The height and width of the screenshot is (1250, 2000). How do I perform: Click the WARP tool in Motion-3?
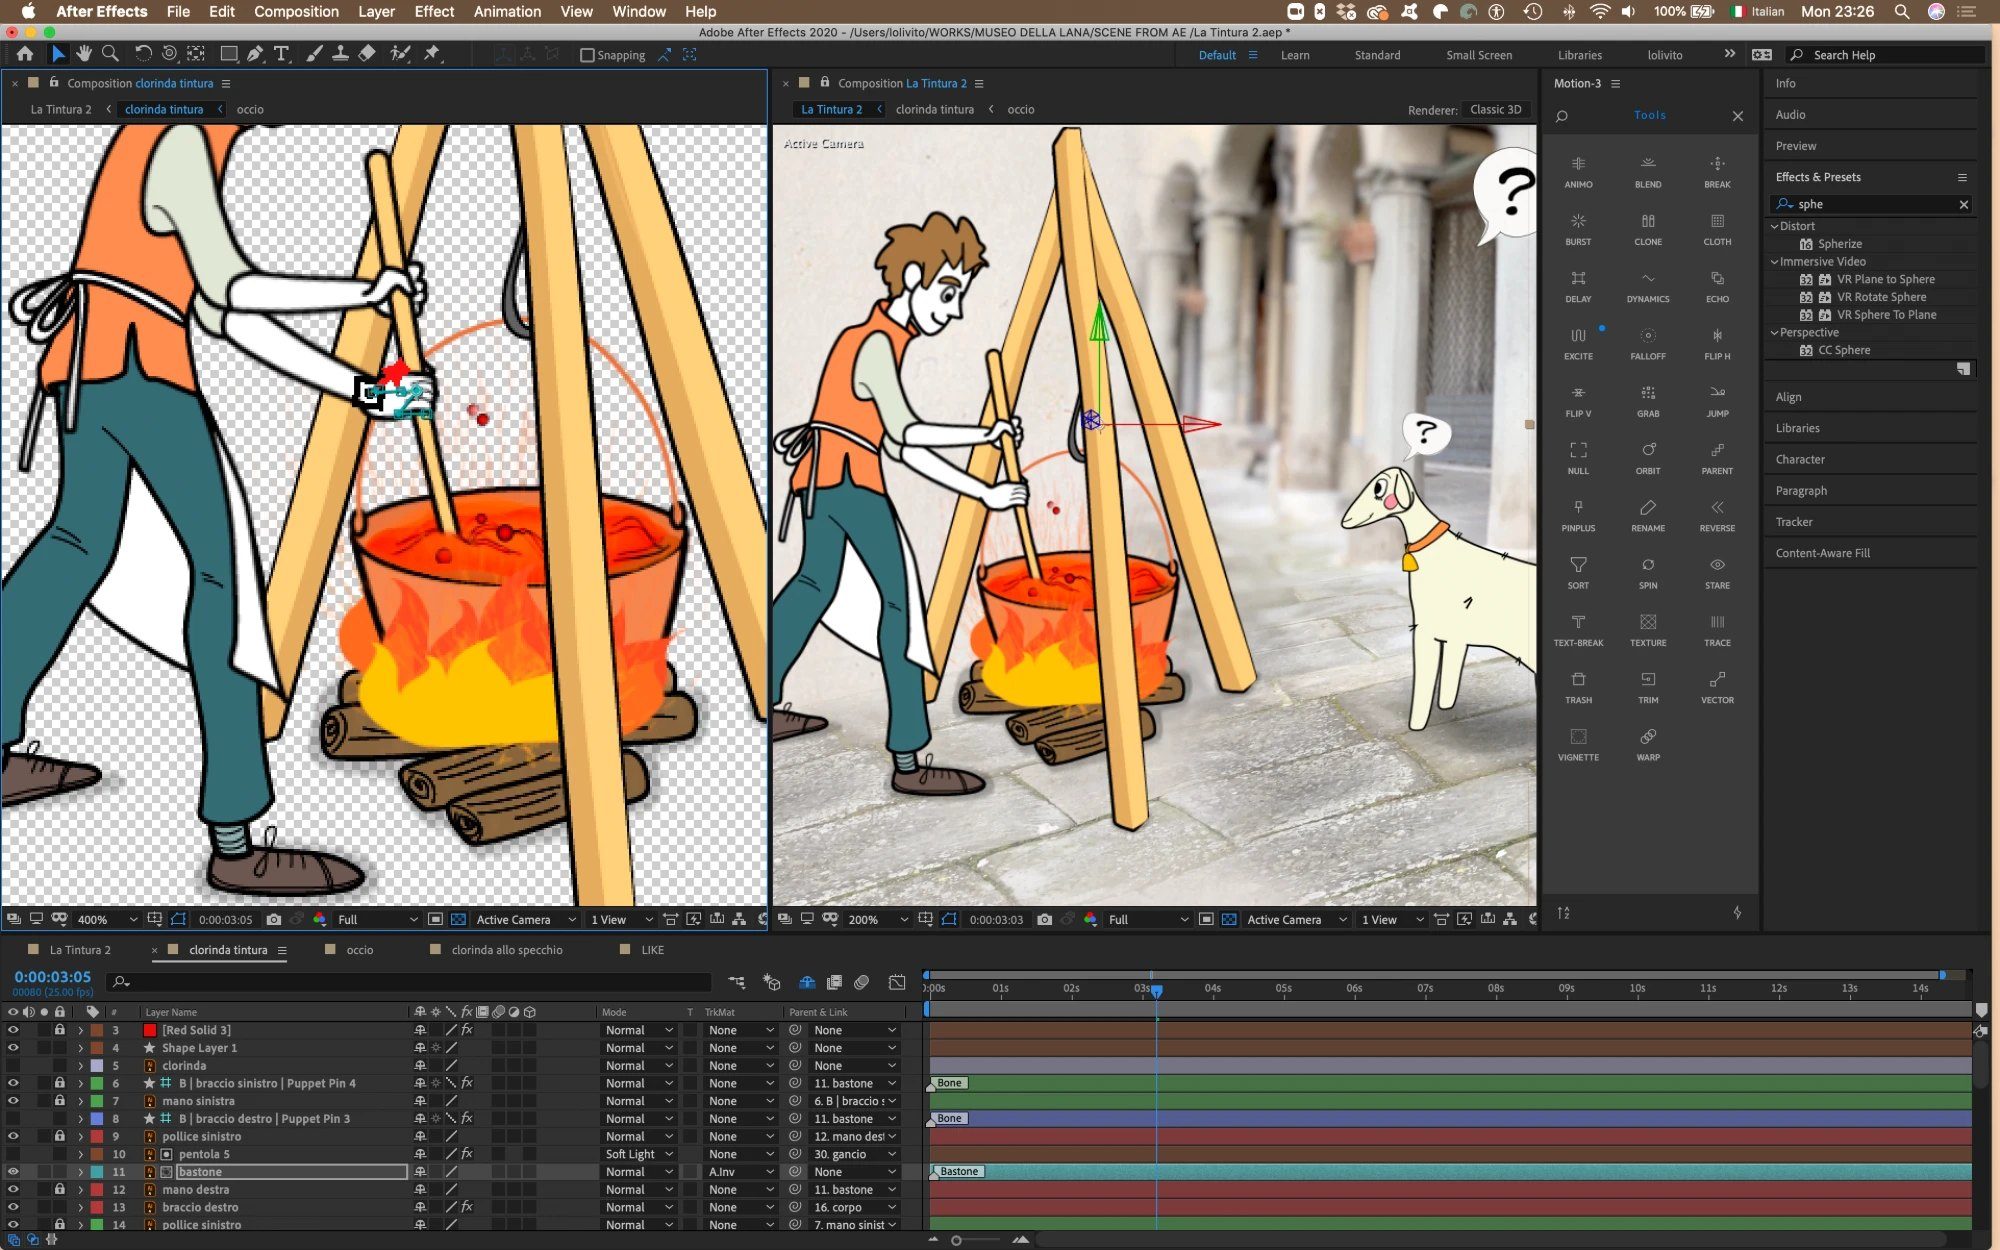tap(1648, 744)
